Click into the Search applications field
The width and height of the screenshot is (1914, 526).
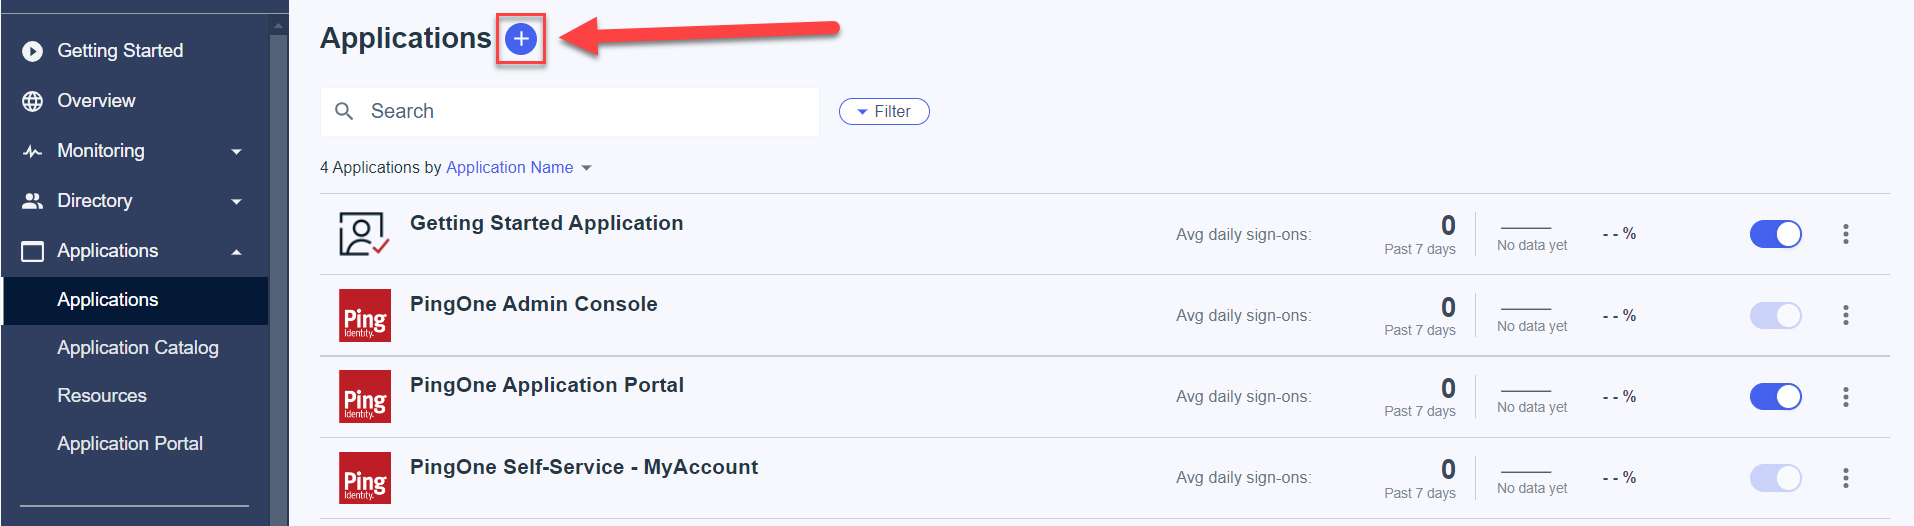click(570, 111)
